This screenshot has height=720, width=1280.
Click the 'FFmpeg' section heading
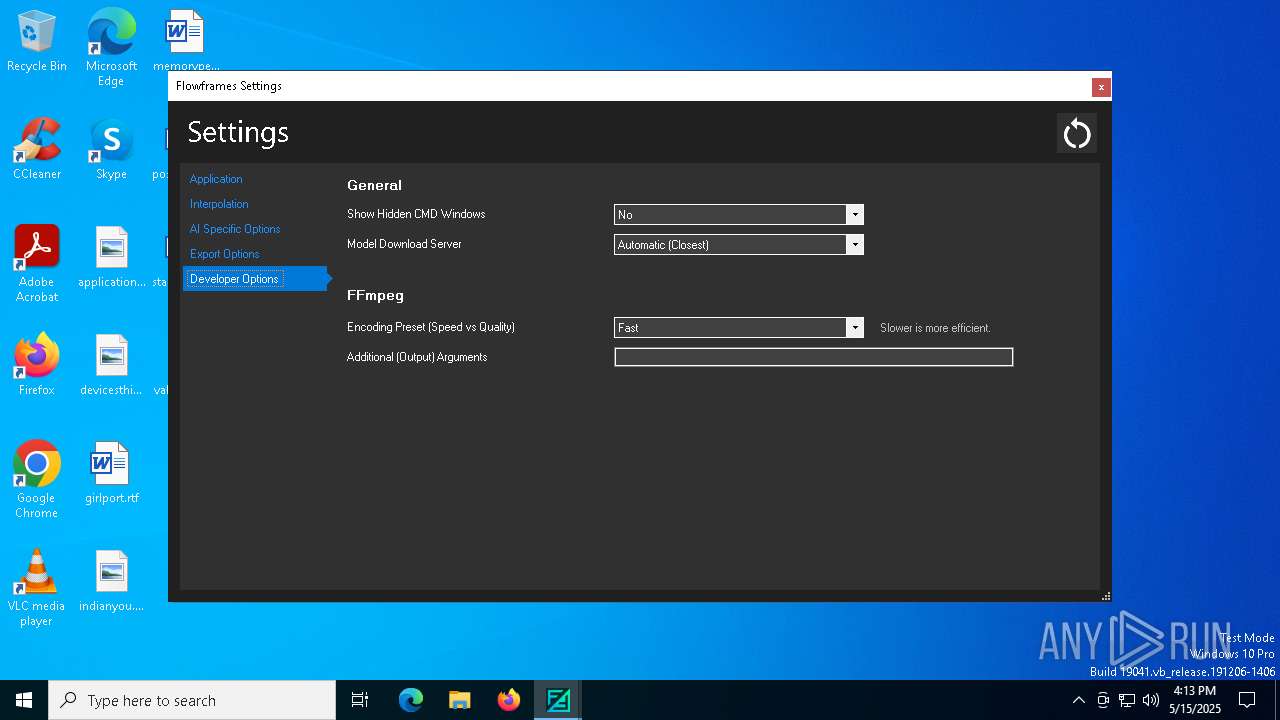(375, 296)
